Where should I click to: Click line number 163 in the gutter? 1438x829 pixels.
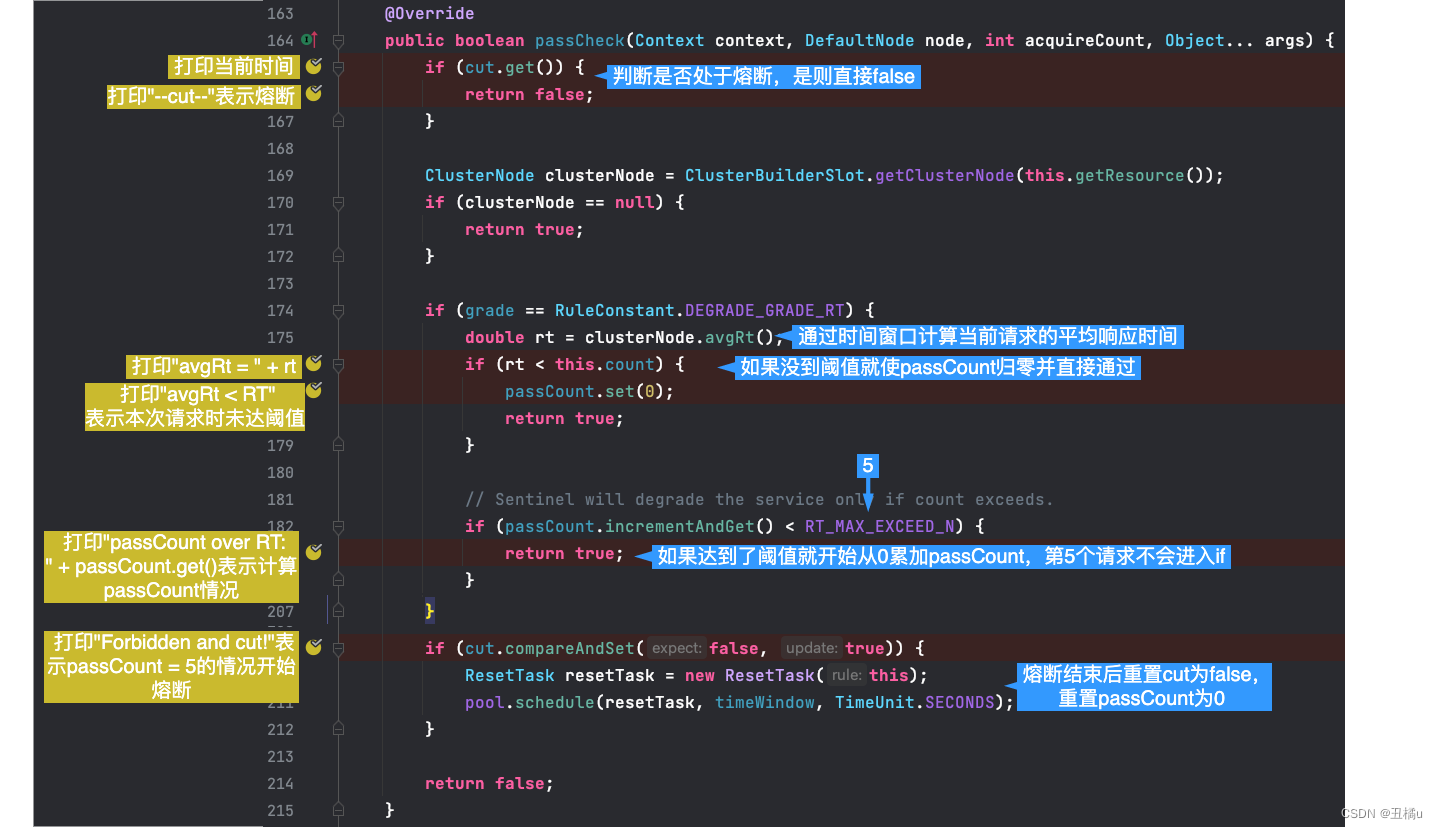click(x=280, y=14)
